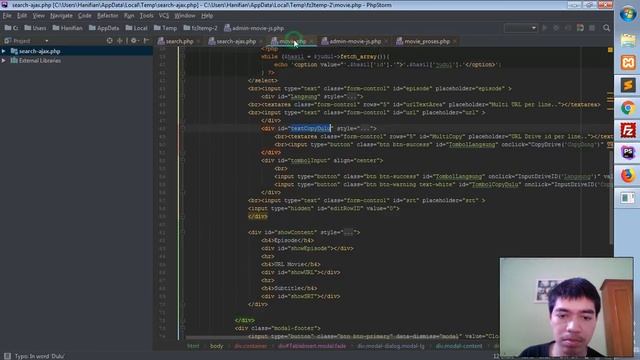Open the View menu

pyautogui.click(x=38, y=16)
